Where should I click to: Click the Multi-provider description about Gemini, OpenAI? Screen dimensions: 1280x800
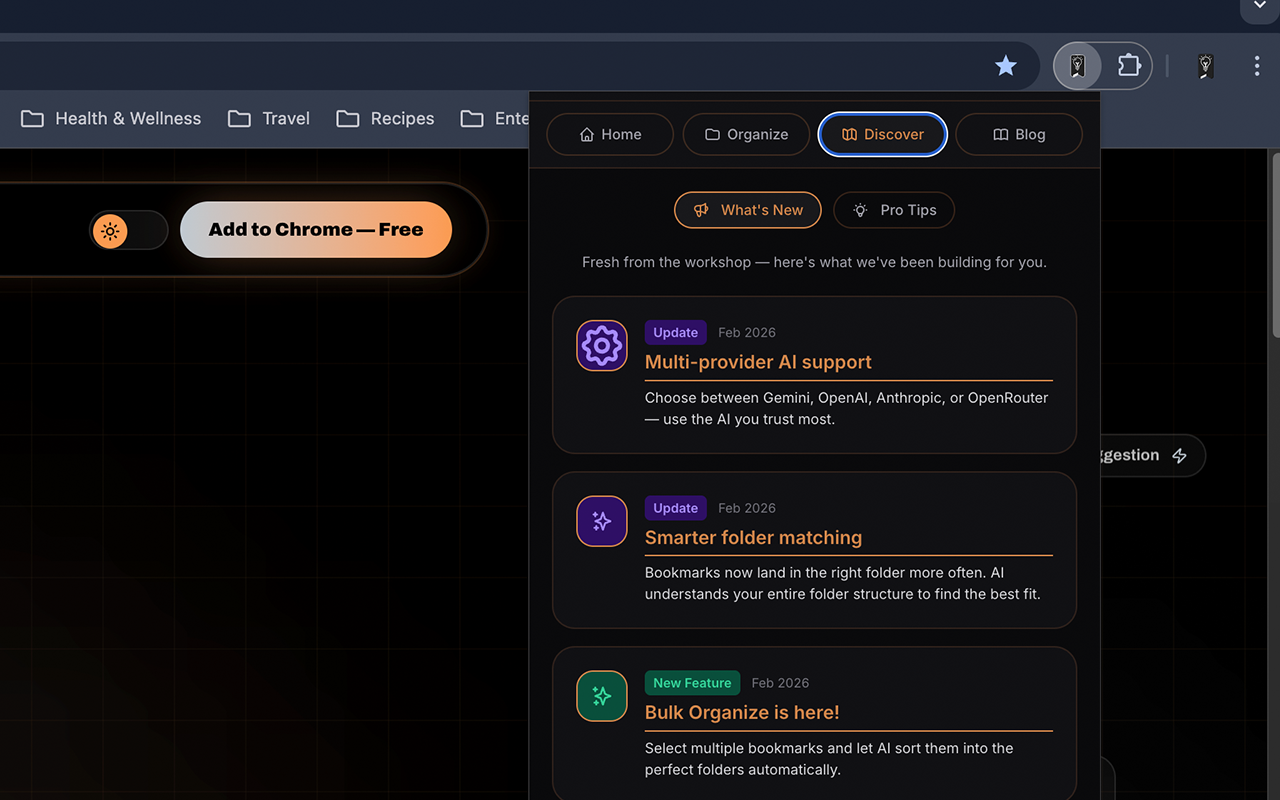point(846,408)
